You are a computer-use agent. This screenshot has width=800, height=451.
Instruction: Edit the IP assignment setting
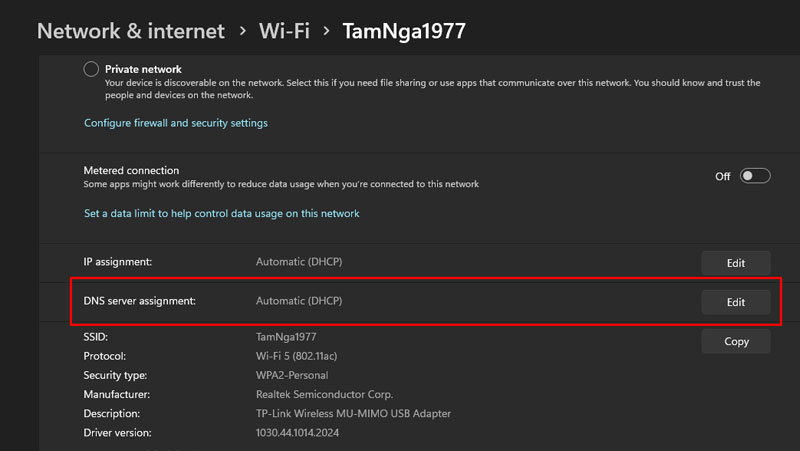click(x=736, y=263)
